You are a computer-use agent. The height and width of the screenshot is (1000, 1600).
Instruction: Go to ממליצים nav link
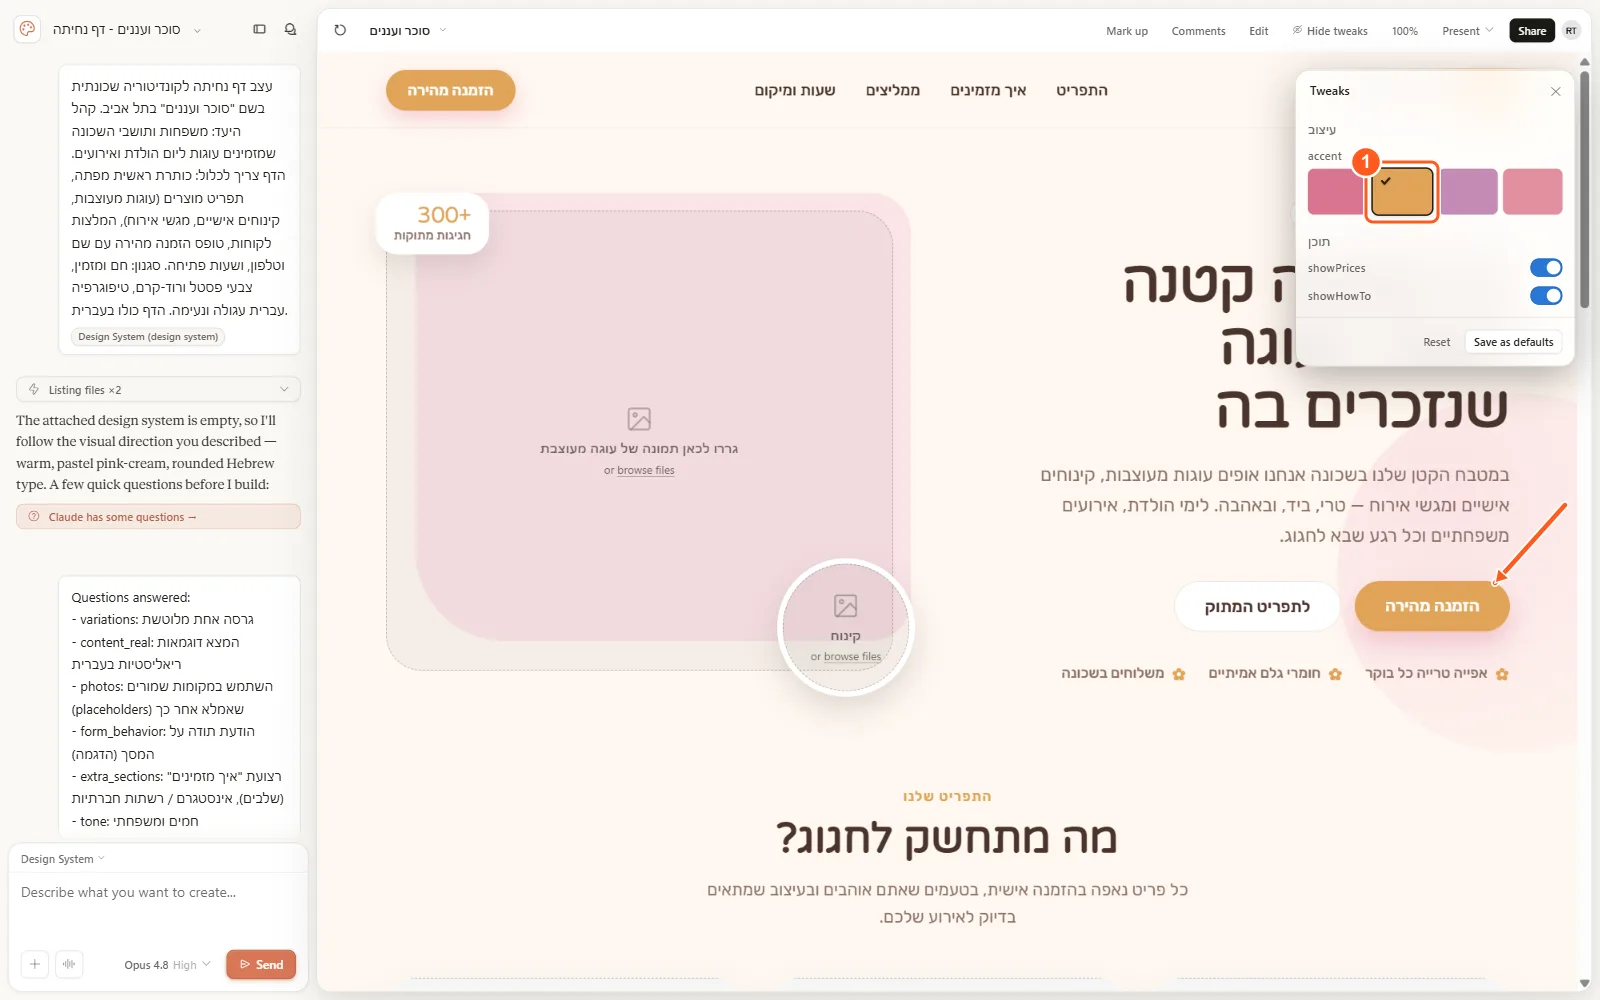(893, 90)
